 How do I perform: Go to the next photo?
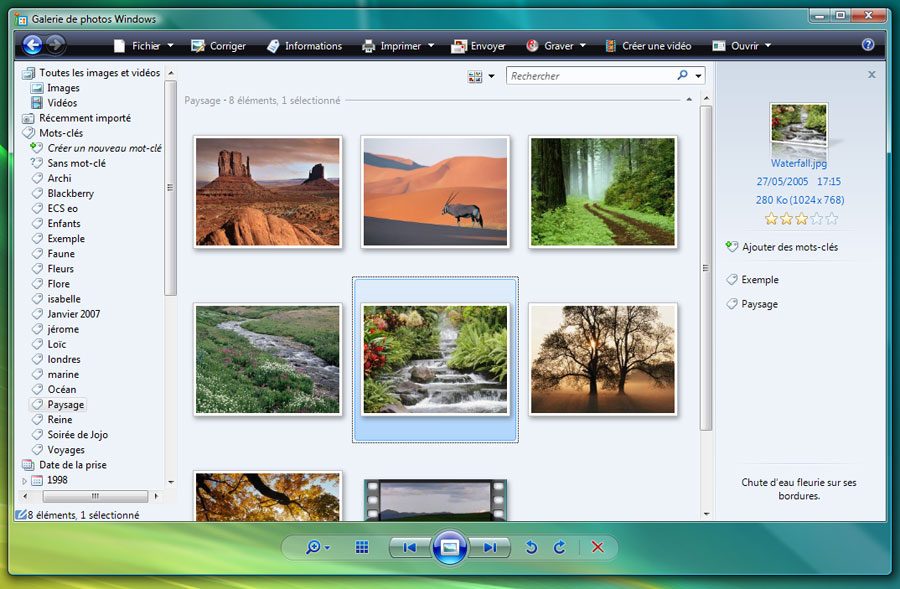(x=489, y=547)
